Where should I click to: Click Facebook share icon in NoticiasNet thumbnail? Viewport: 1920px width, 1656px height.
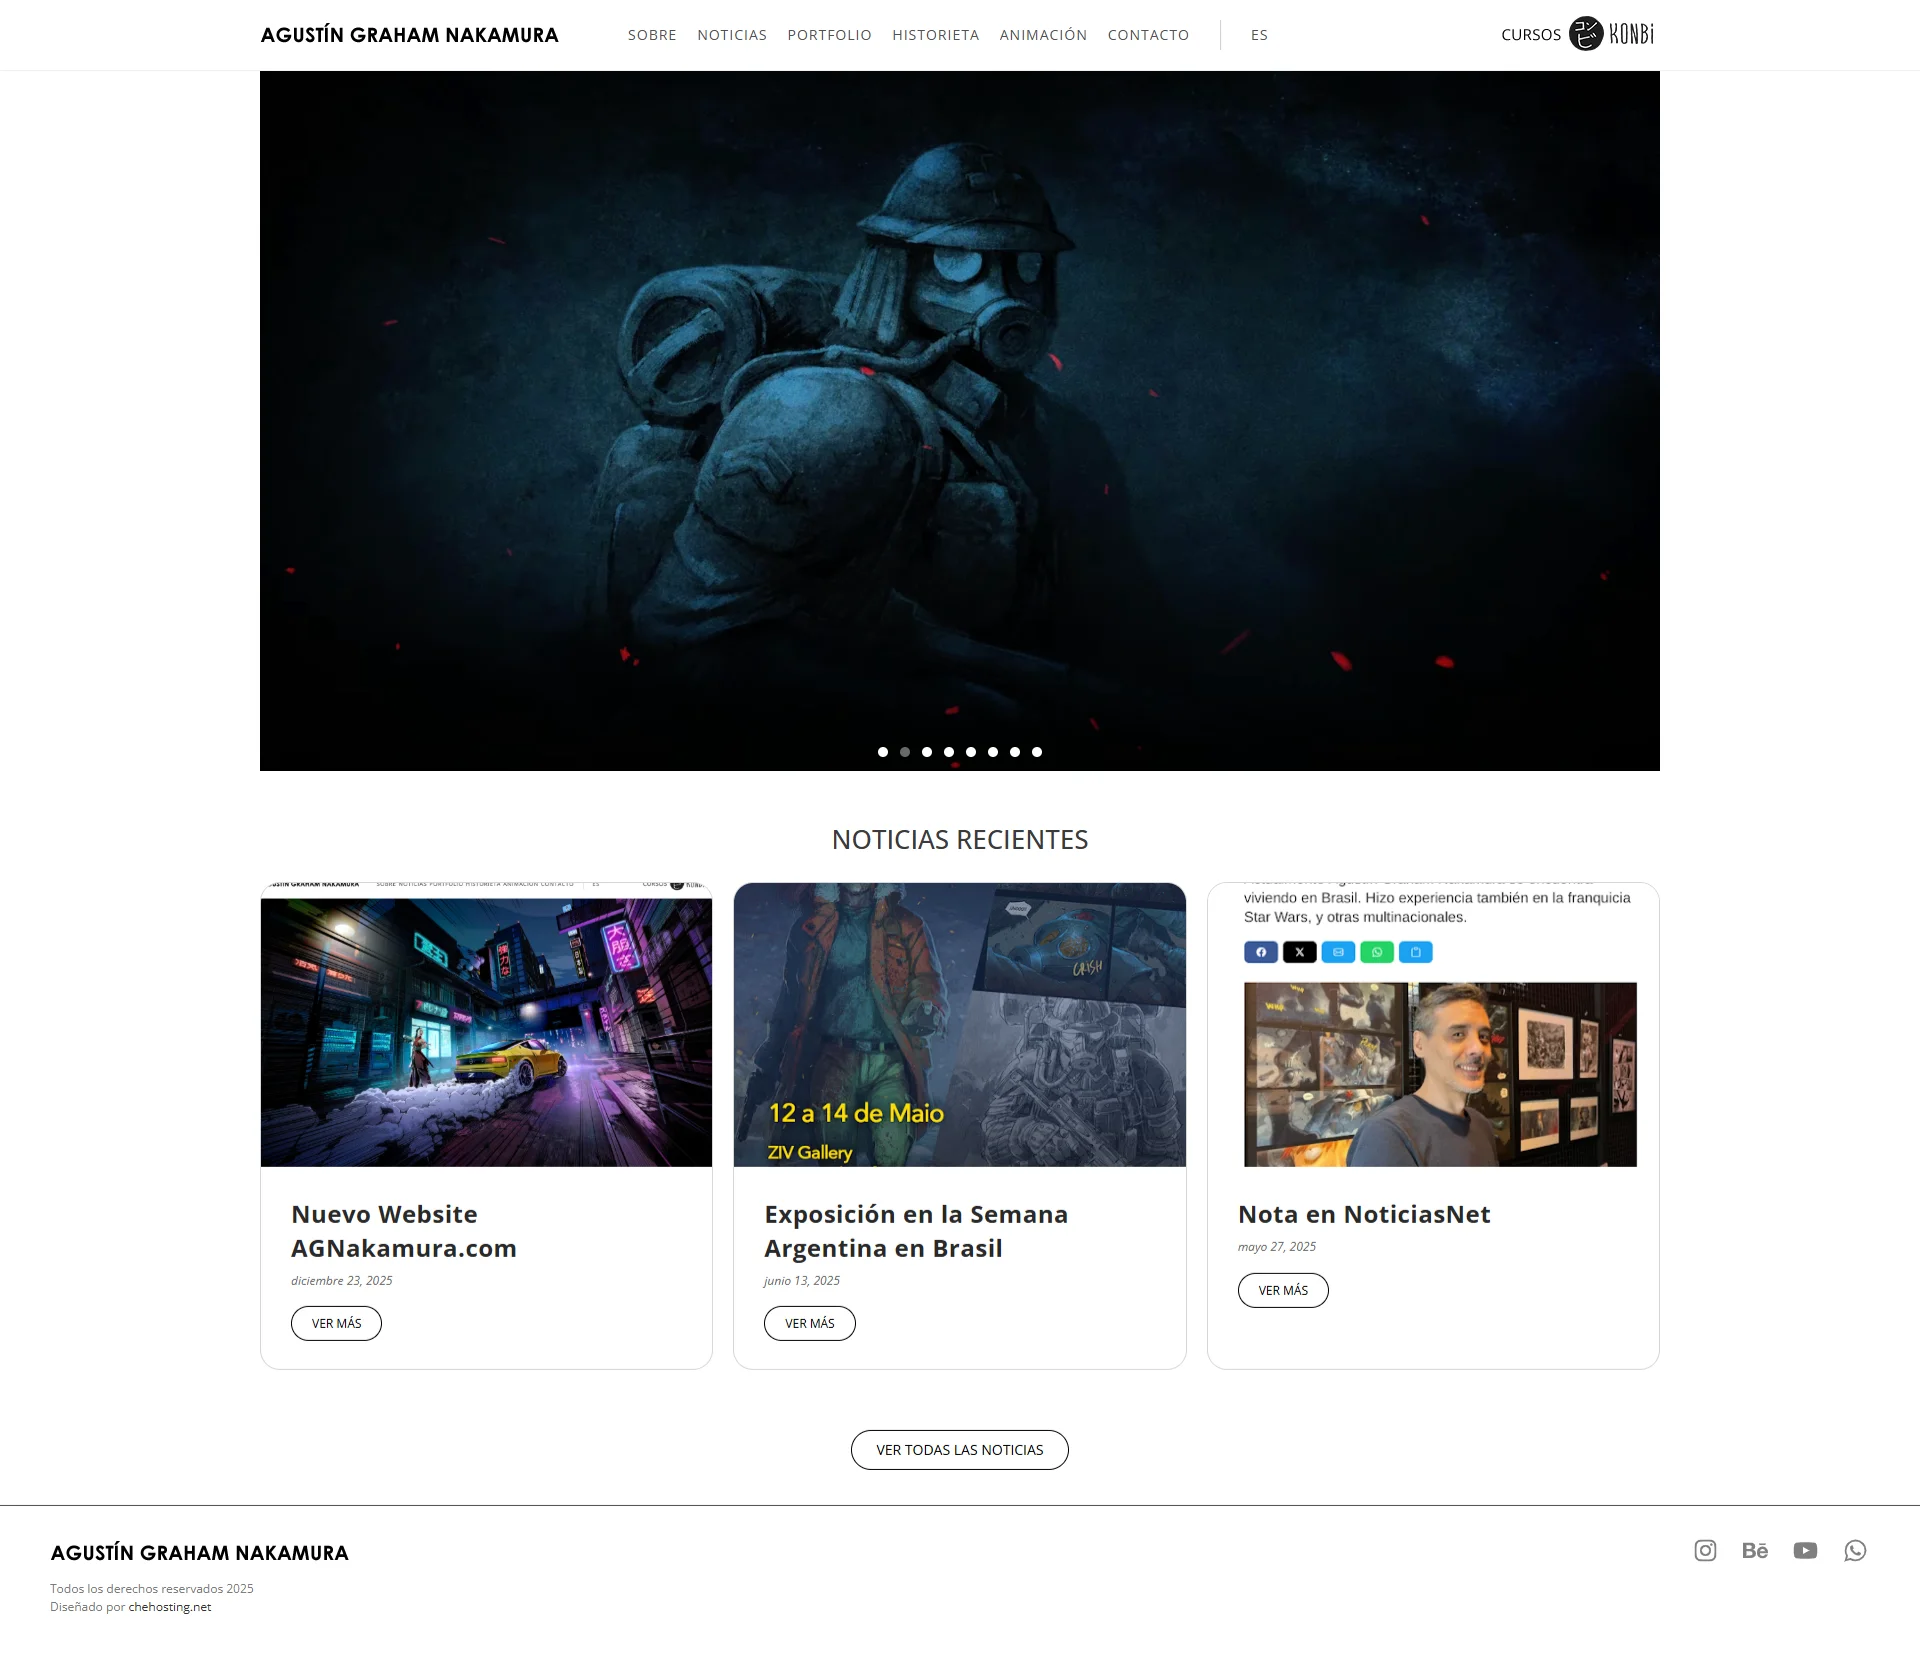(x=1261, y=952)
